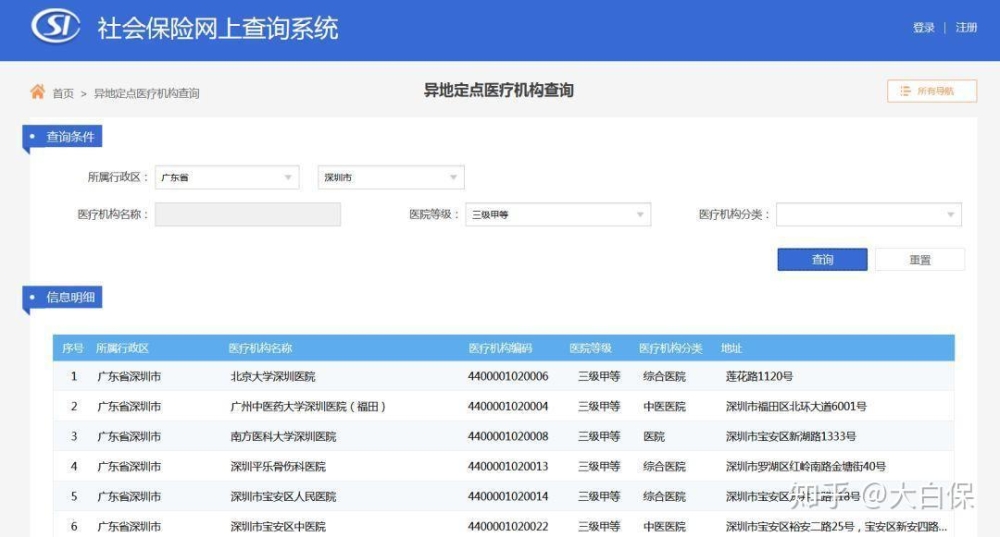Click code 4400001020022
Image resolution: width=1000 pixels, height=537 pixels.
point(508,526)
